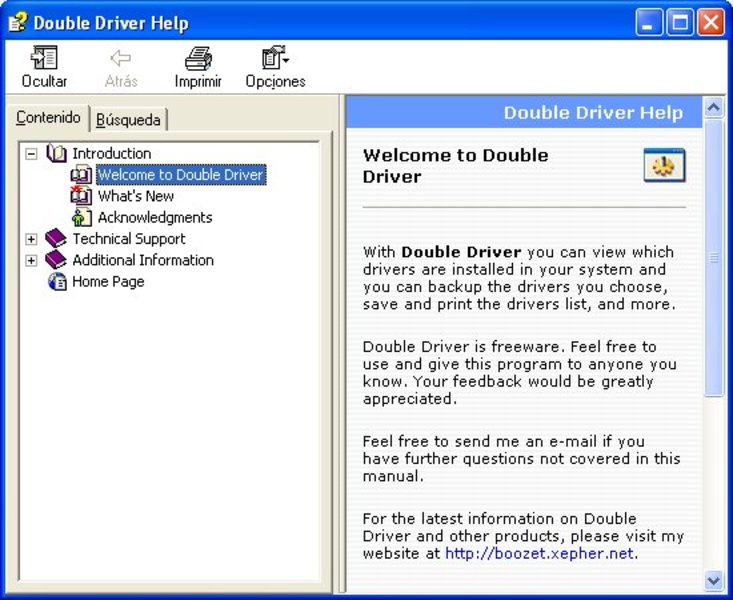
Task: Click the Acknowledgments page icon
Action: [82, 217]
